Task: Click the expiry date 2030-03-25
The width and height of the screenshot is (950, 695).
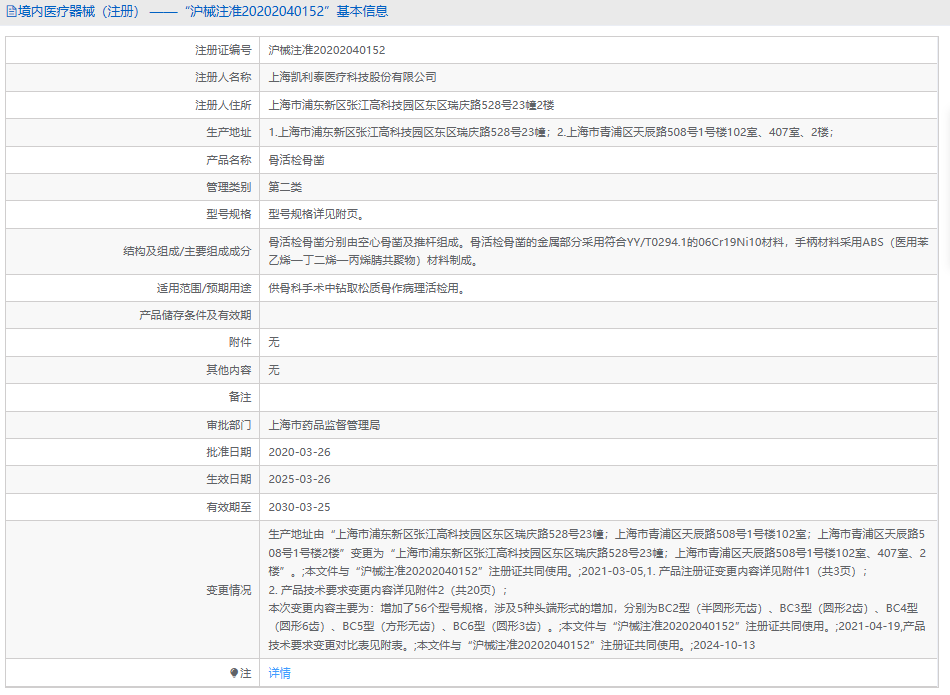Action: point(300,507)
